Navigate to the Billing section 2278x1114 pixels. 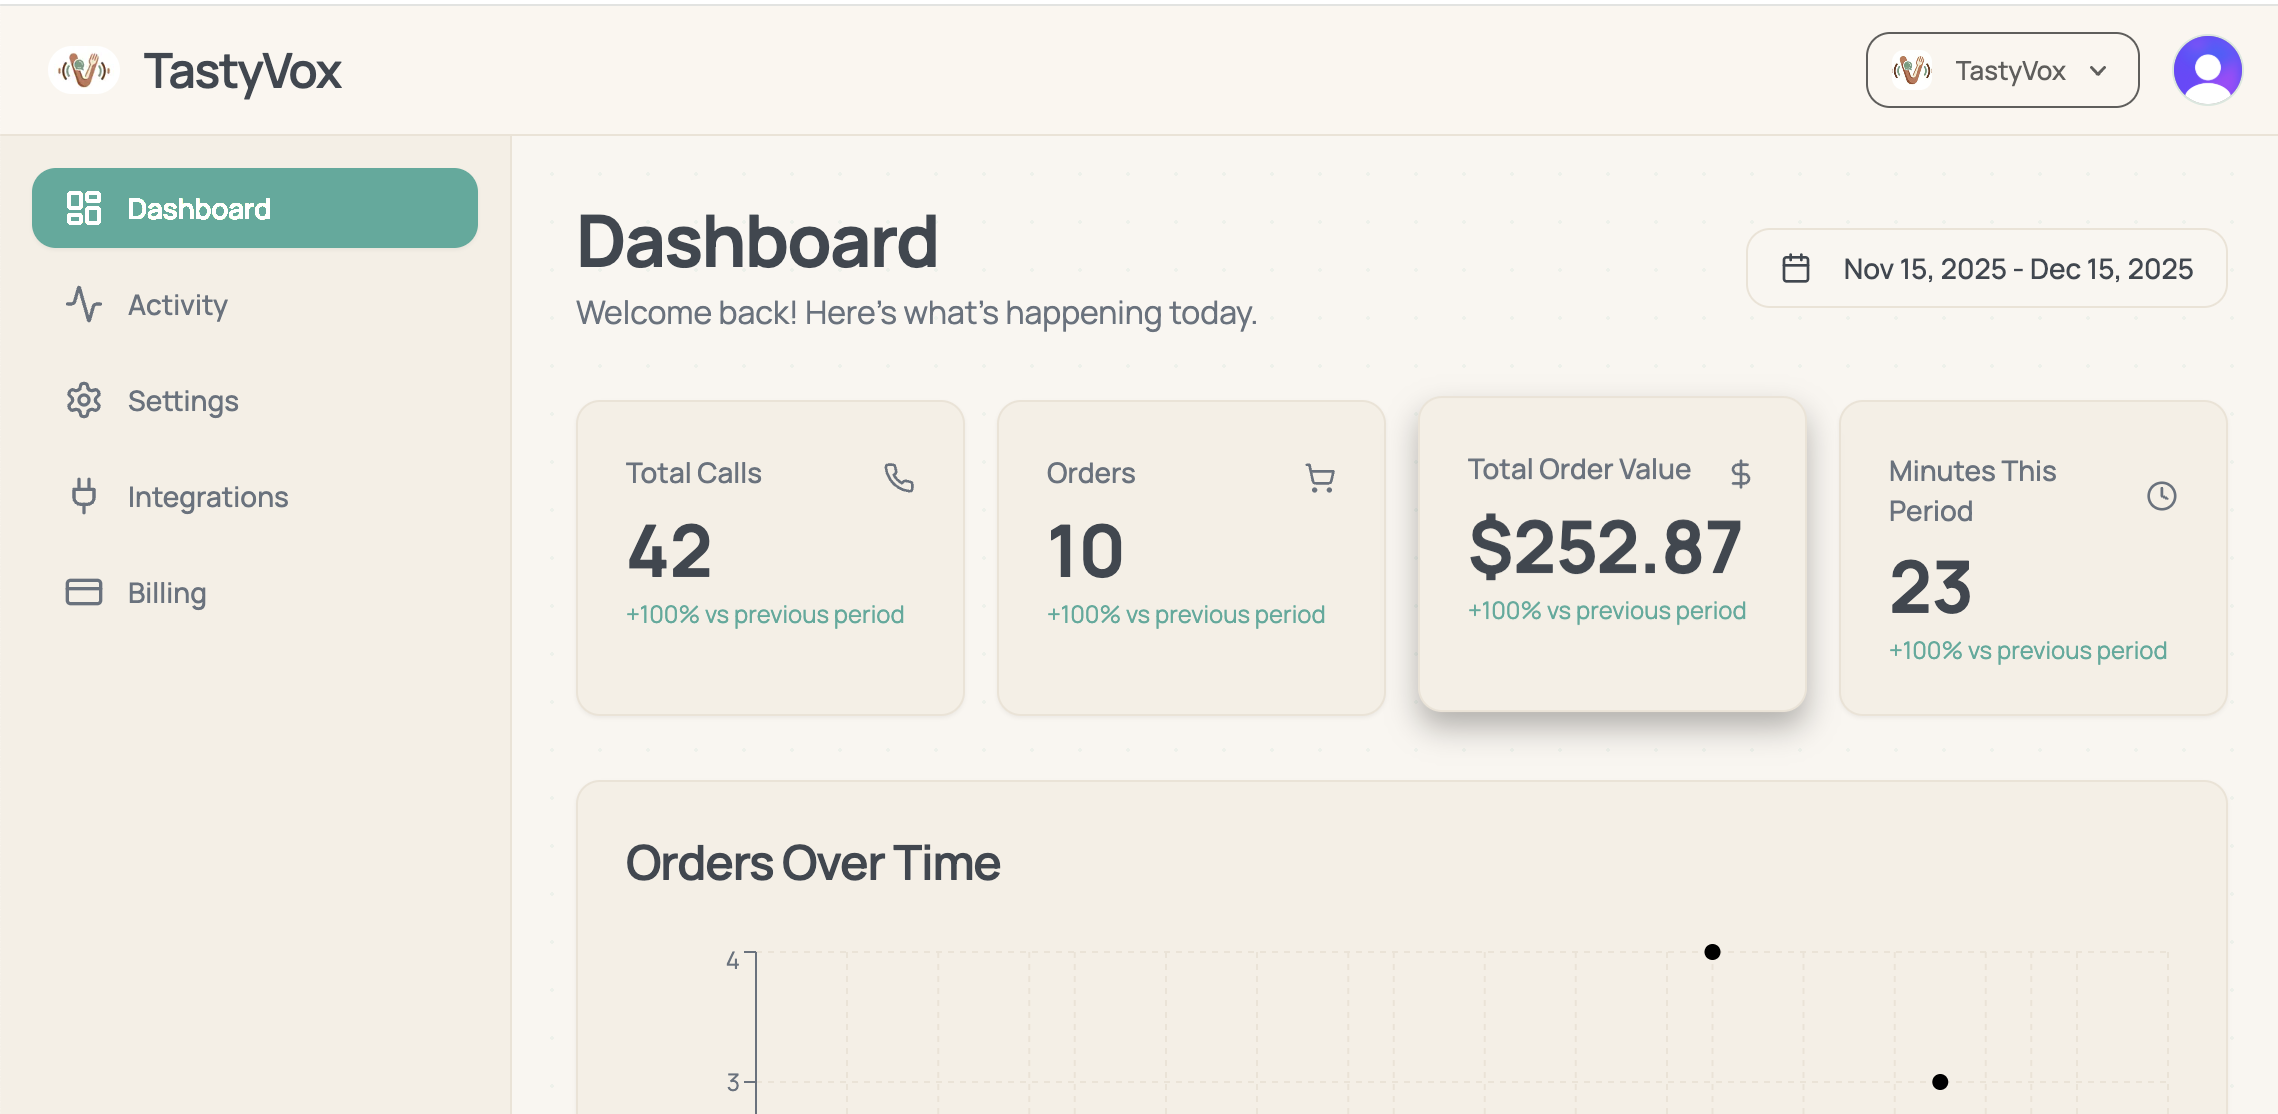[166, 591]
